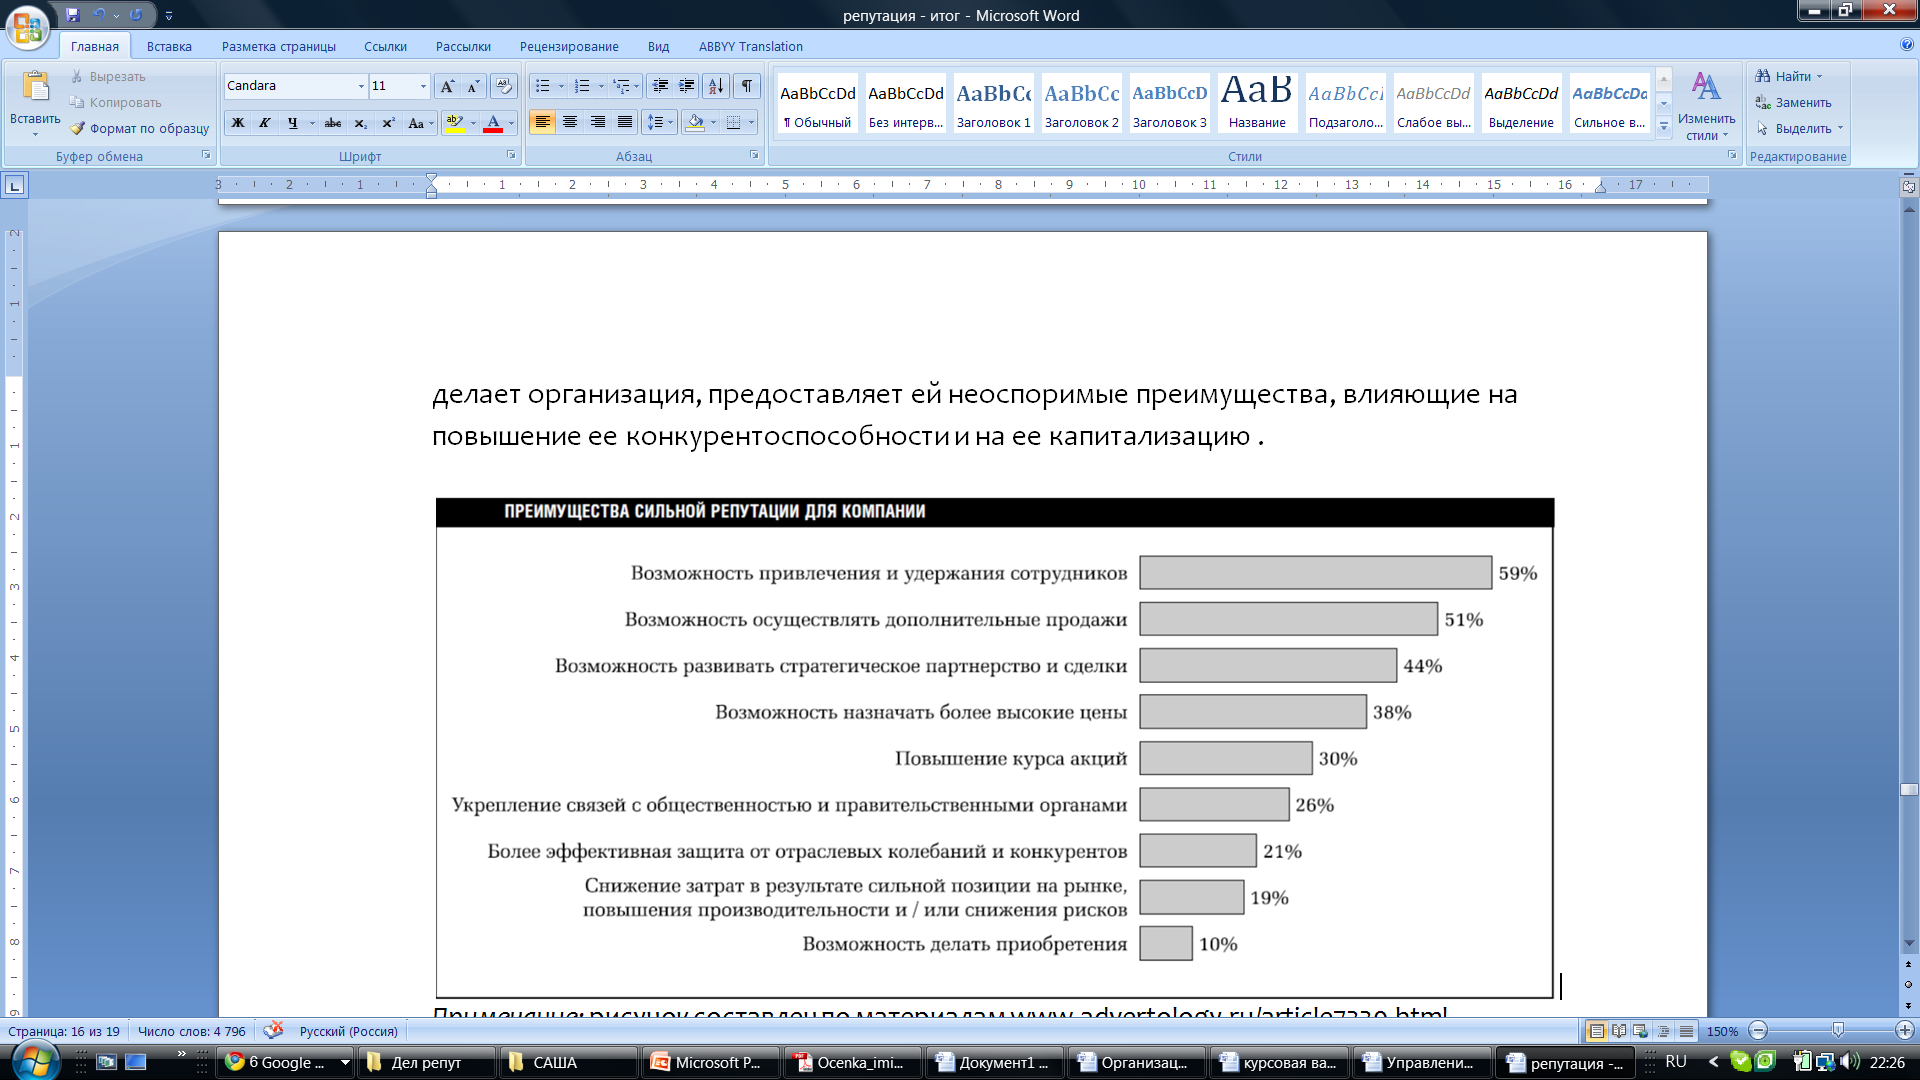Viewport: 1920px width, 1080px height.
Task: Open Font dialog launcher
Action: (x=511, y=155)
